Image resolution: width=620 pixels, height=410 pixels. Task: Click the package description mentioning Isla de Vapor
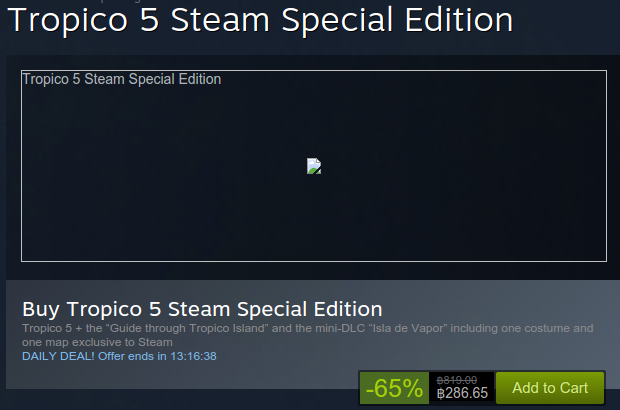[x=308, y=335]
